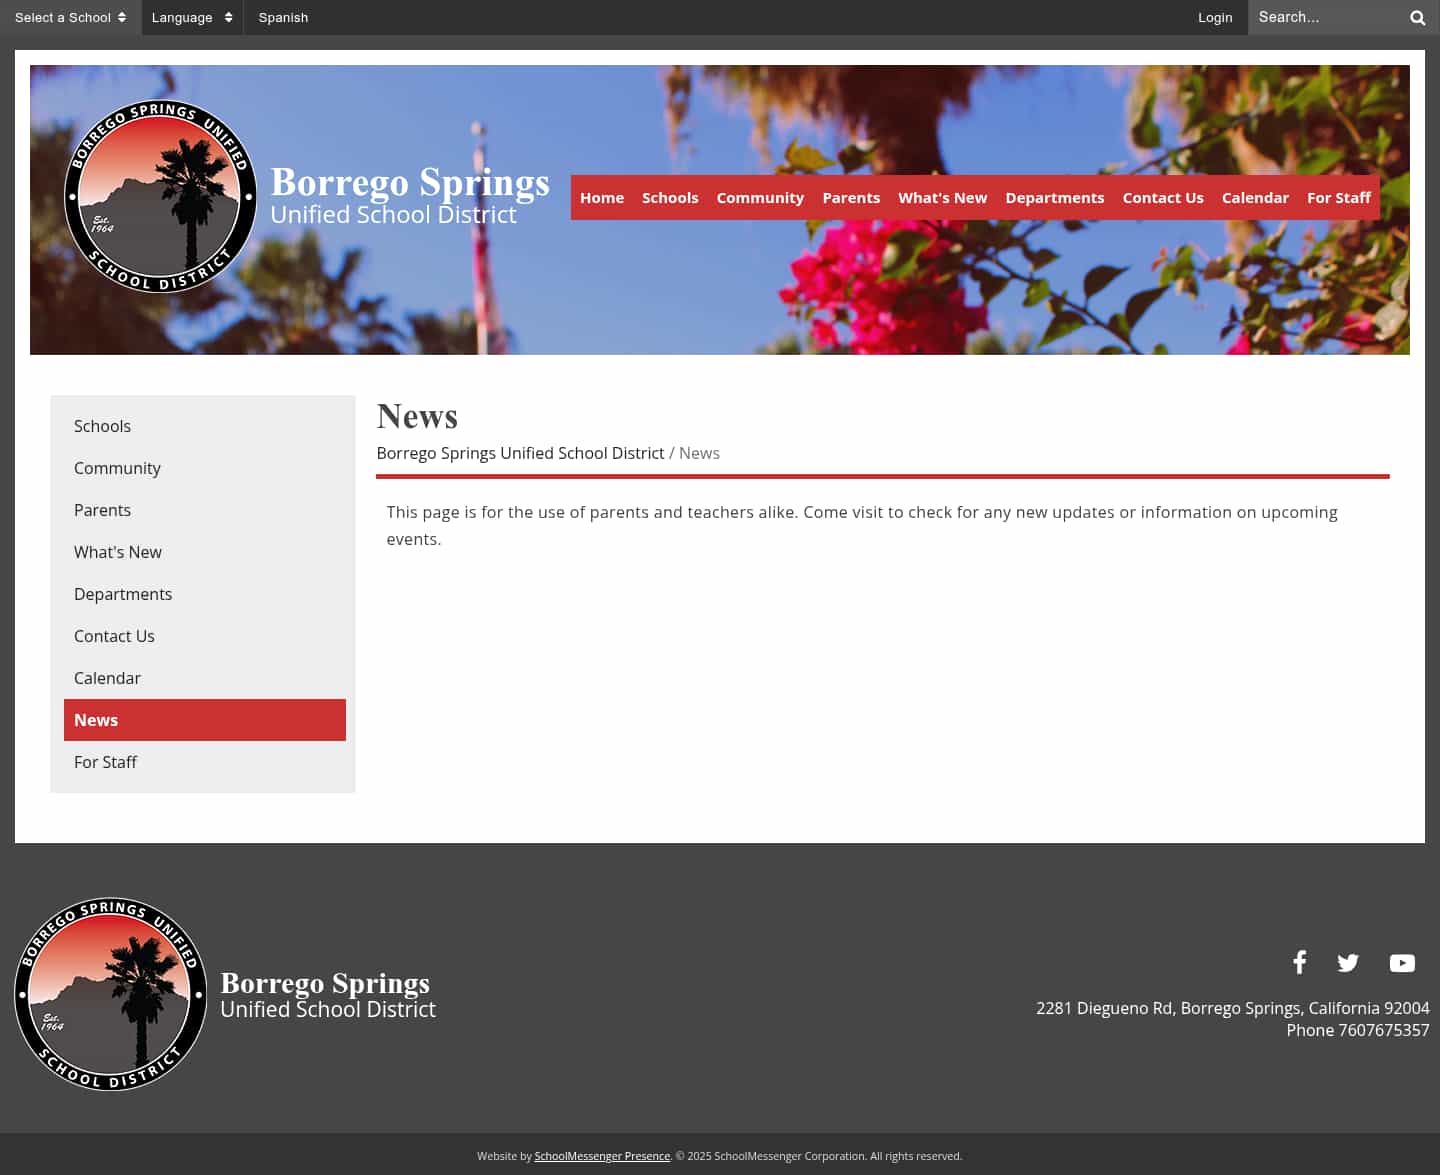The height and width of the screenshot is (1175, 1440).
Task: Open the Schools menu in red navbar
Action: 670,198
